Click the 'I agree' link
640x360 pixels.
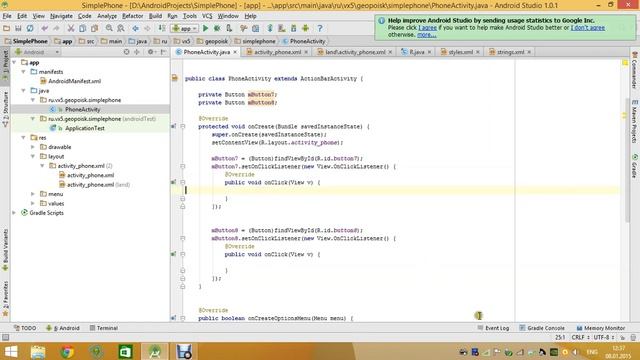[427, 28]
